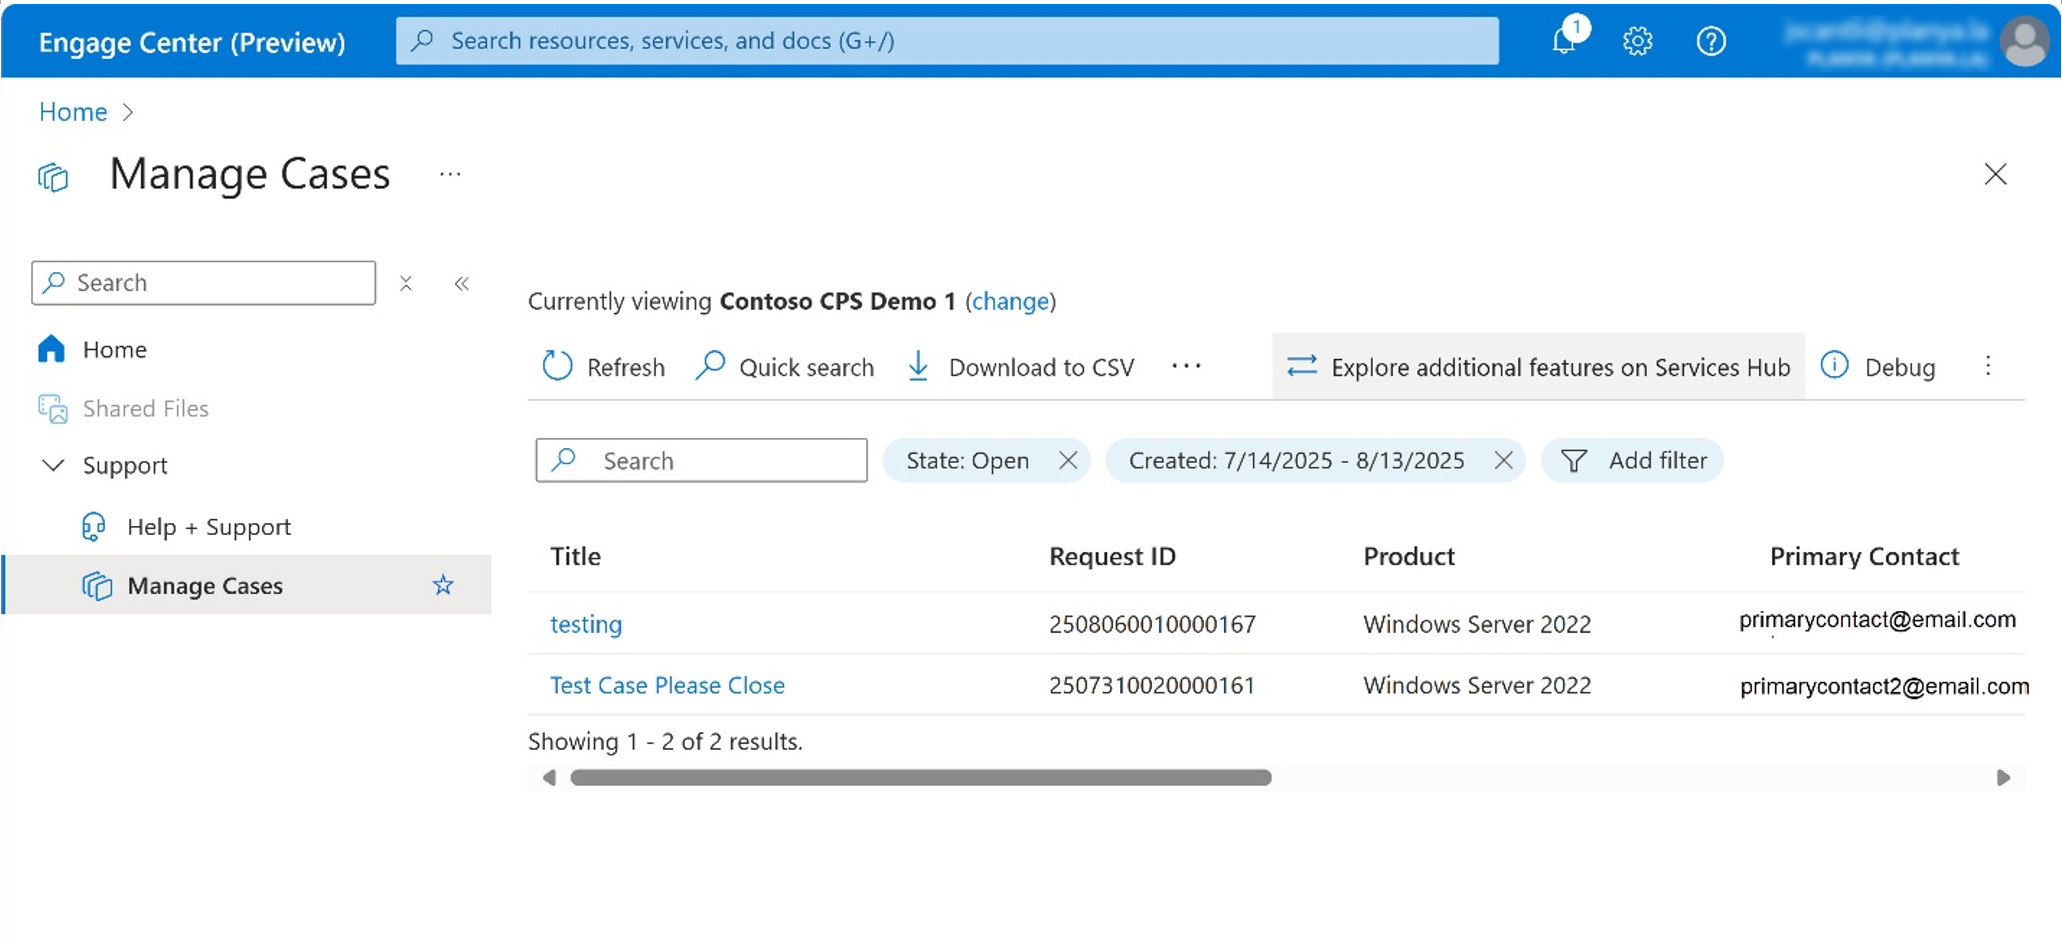This screenshot has height=943, width=2062.
Task: Open Quick search
Action: pyautogui.click(x=784, y=367)
